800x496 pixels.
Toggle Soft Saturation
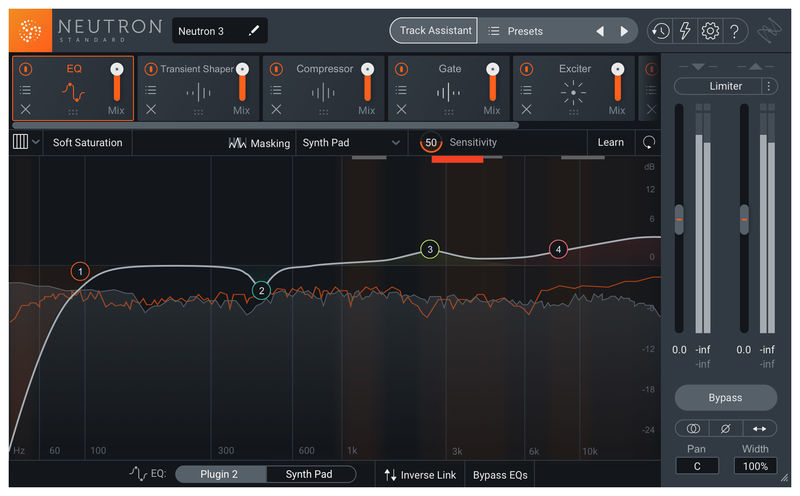87,142
